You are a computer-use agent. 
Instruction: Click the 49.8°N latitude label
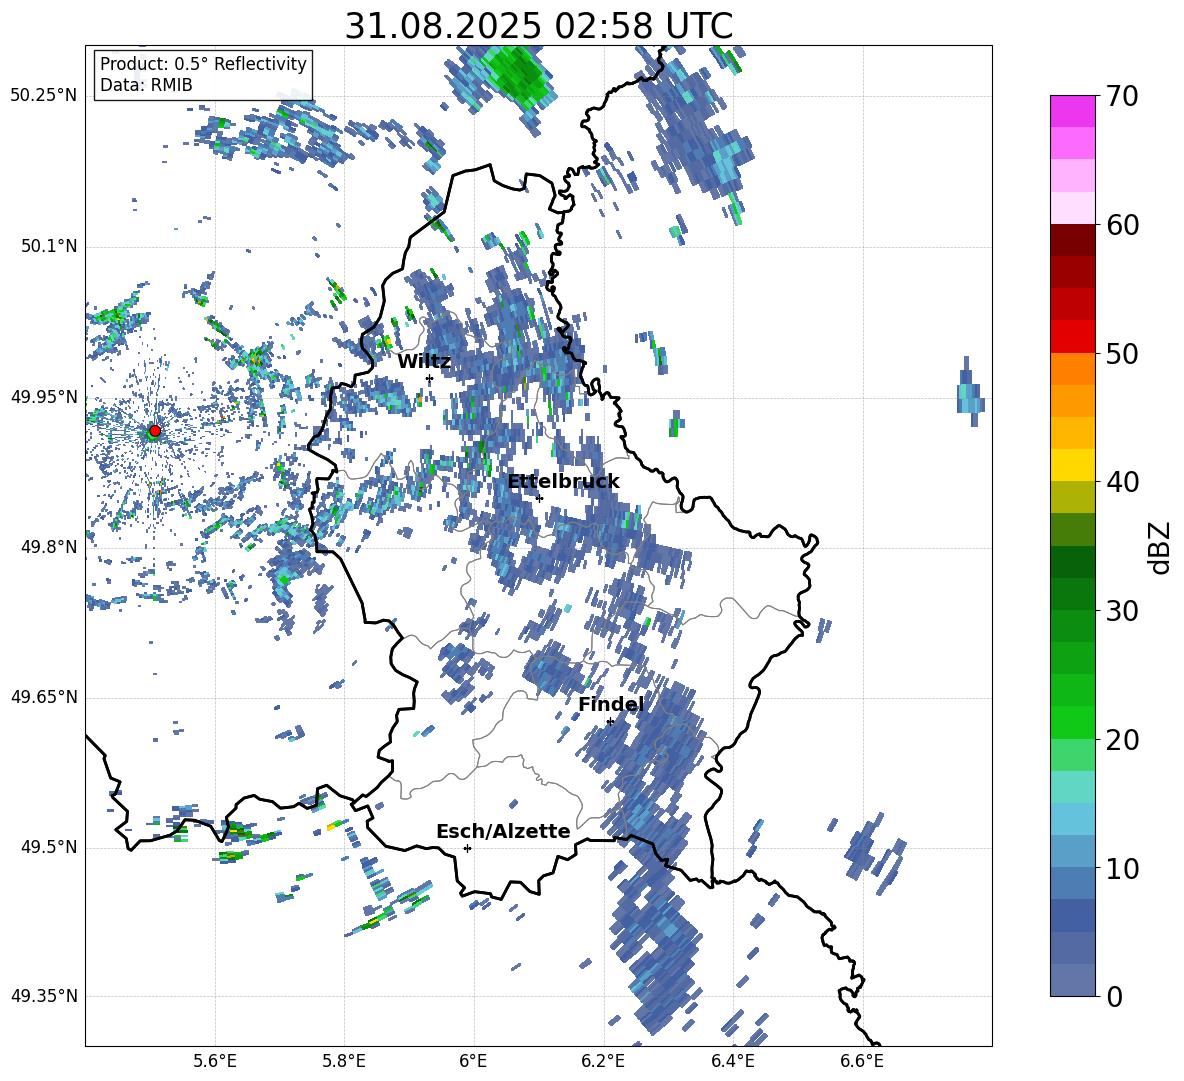click(x=48, y=547)
